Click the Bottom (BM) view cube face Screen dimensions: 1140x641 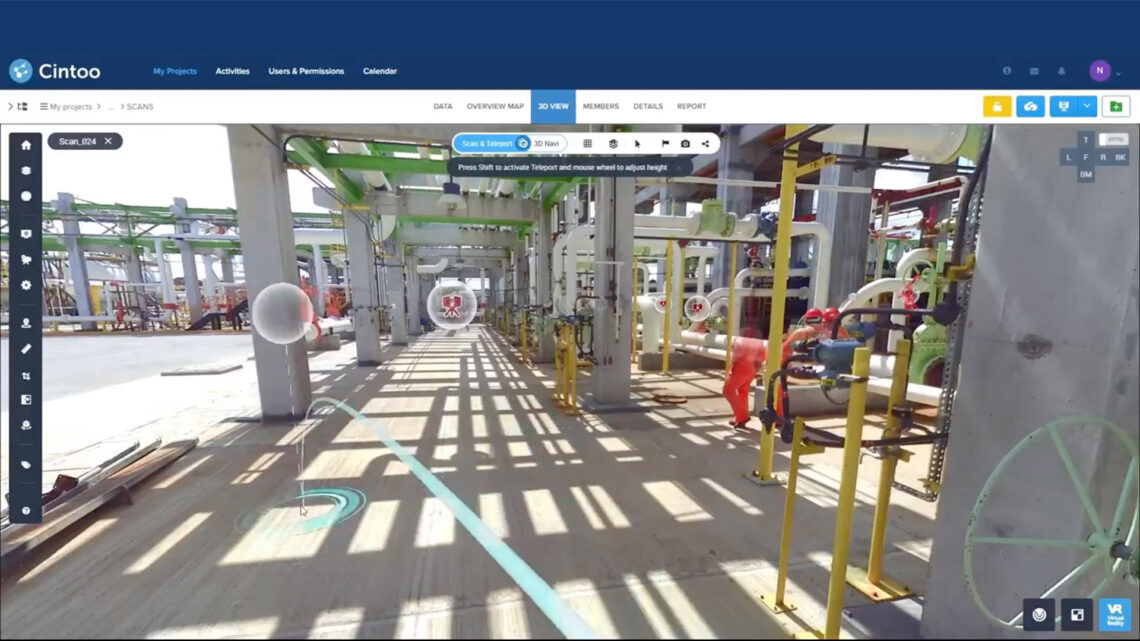[x=1085, y=174]
